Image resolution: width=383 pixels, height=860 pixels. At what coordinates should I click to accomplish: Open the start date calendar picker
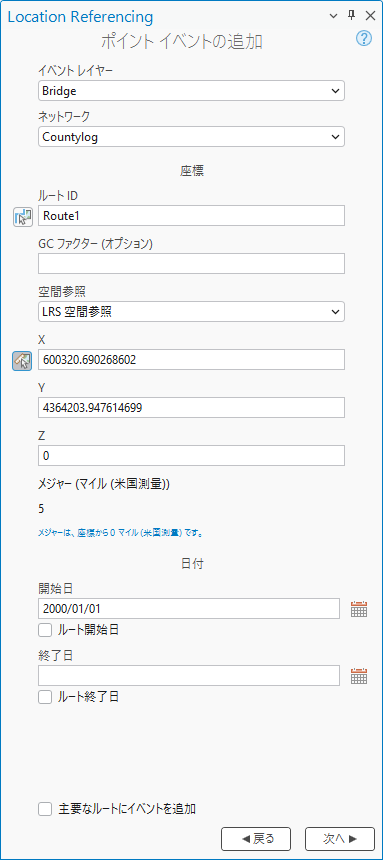tap(358, 608)
